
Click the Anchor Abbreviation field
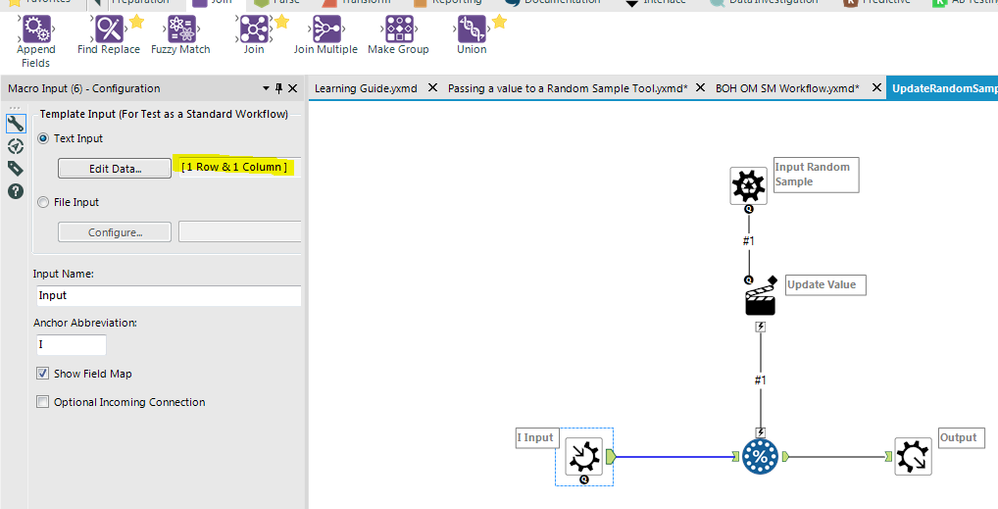tap(71, 344)
